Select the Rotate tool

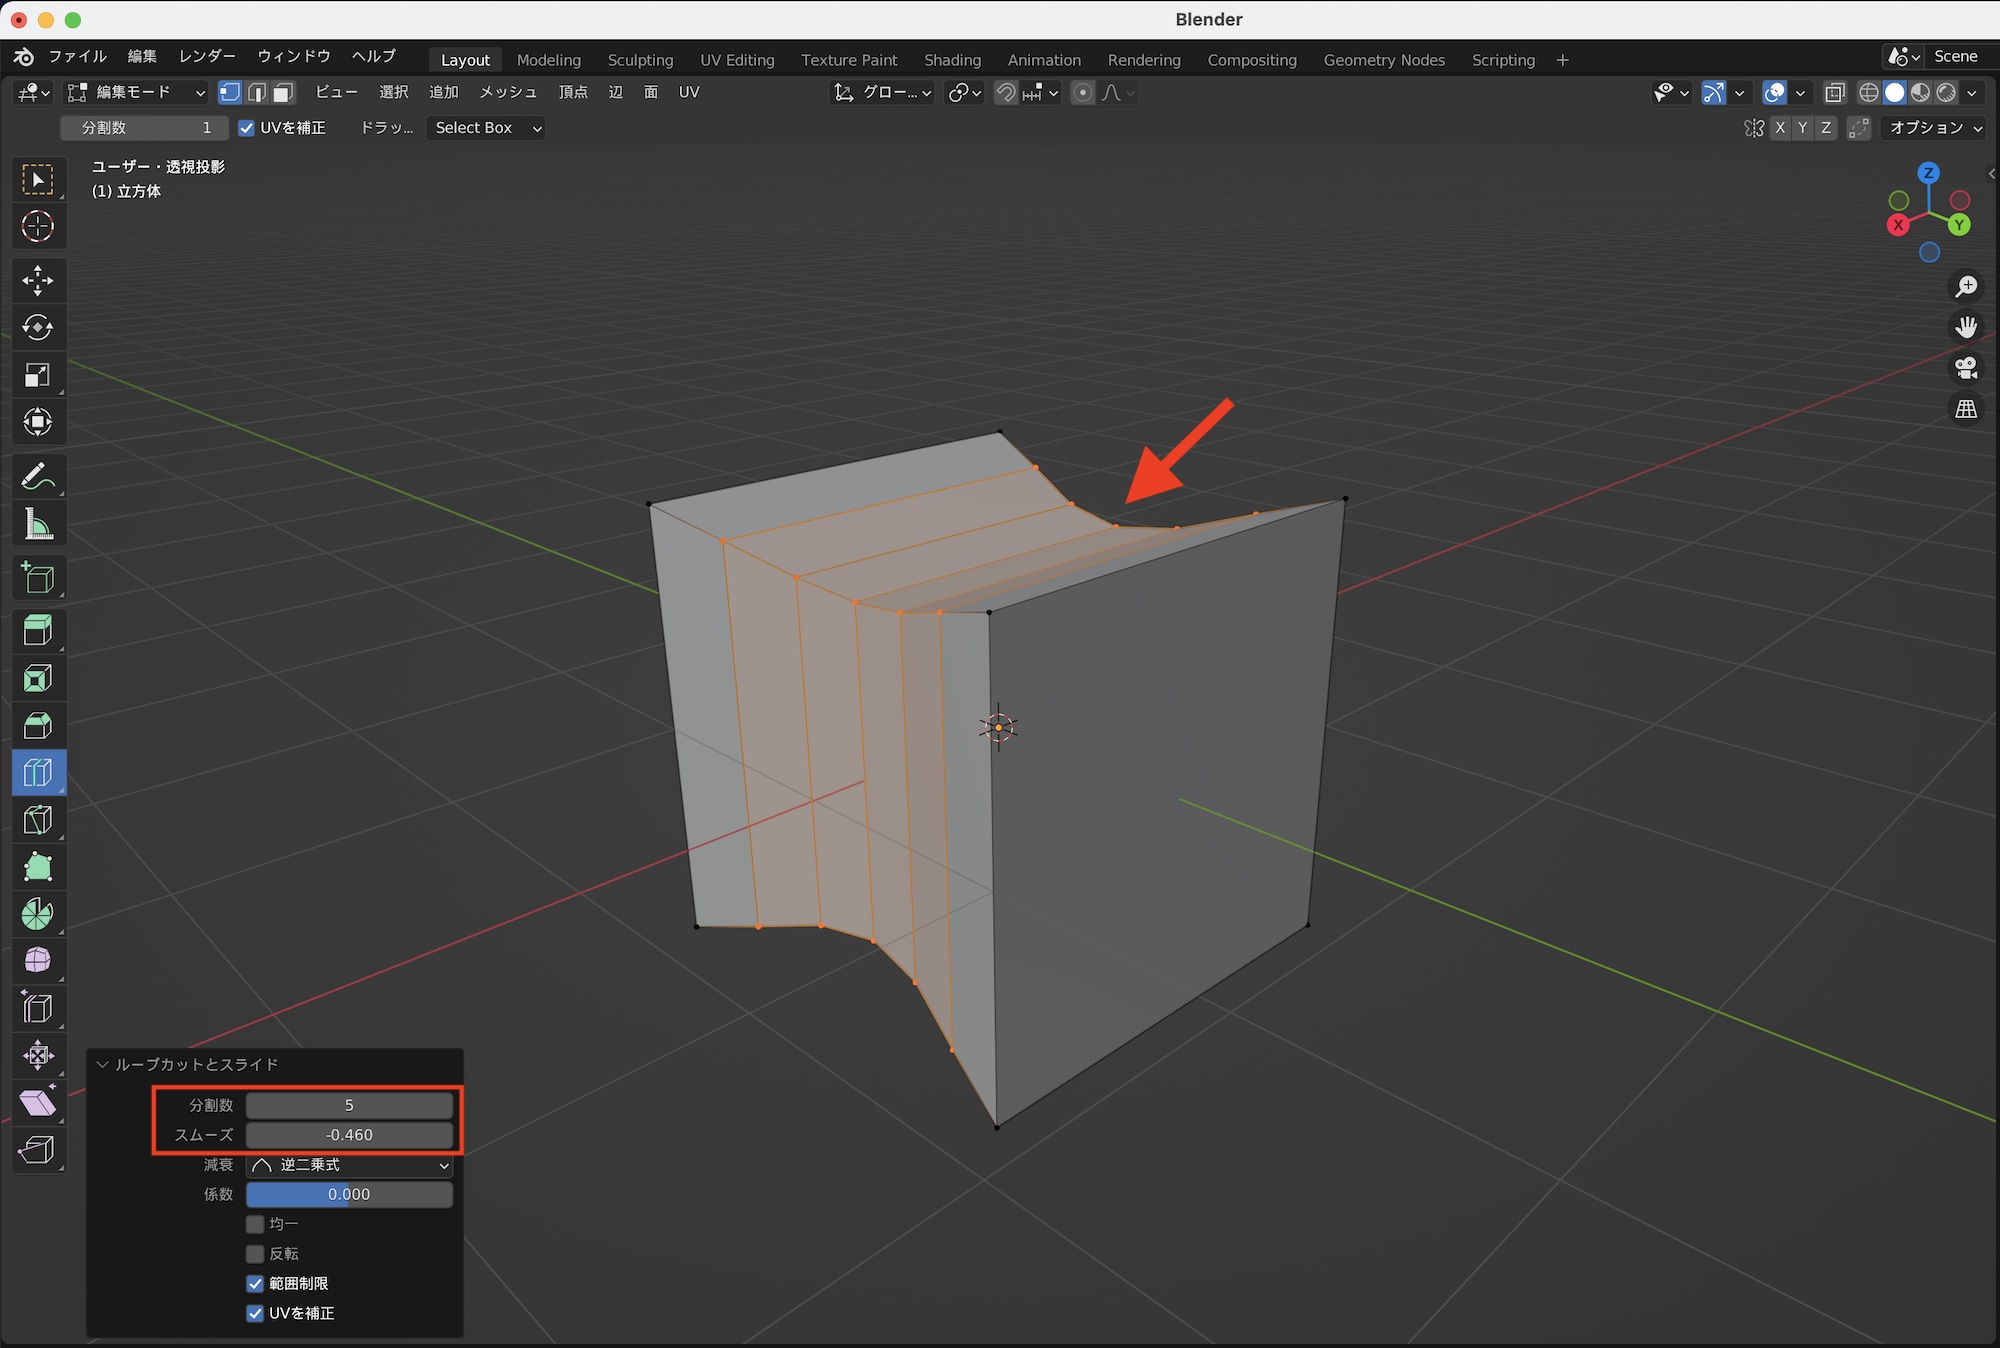pyautogui.click(x=38, y=328)
